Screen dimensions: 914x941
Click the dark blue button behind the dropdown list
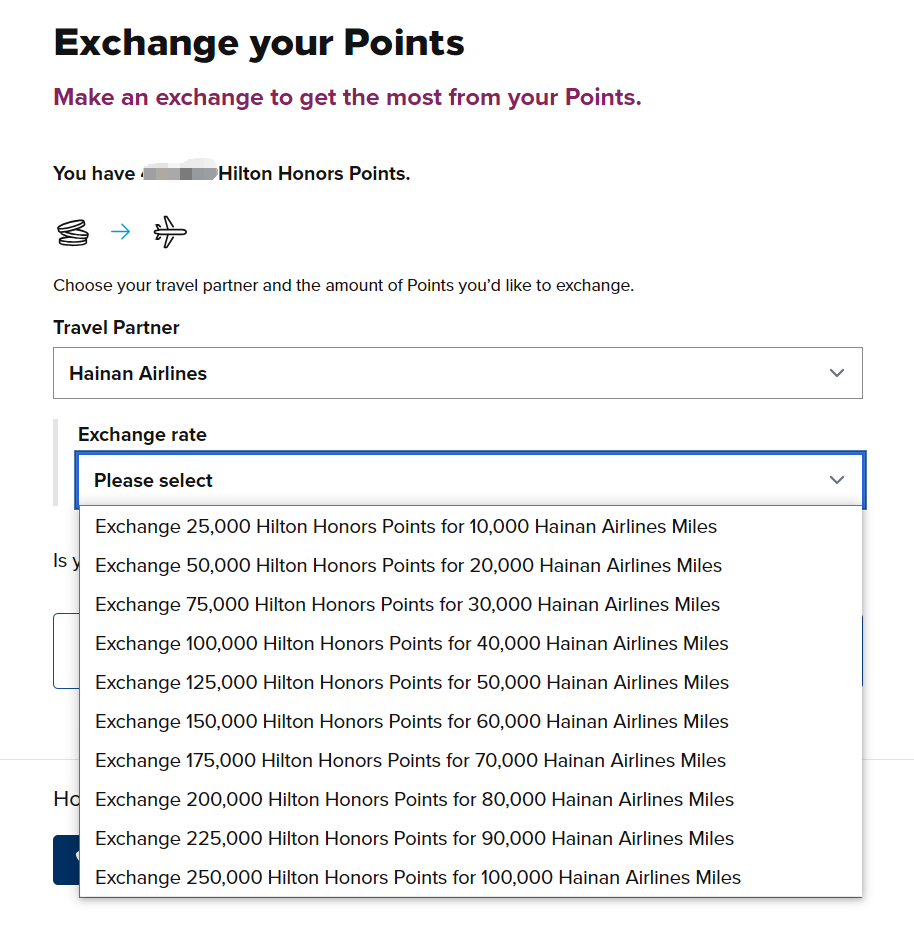pyautogui.click(x=66, y=859)
